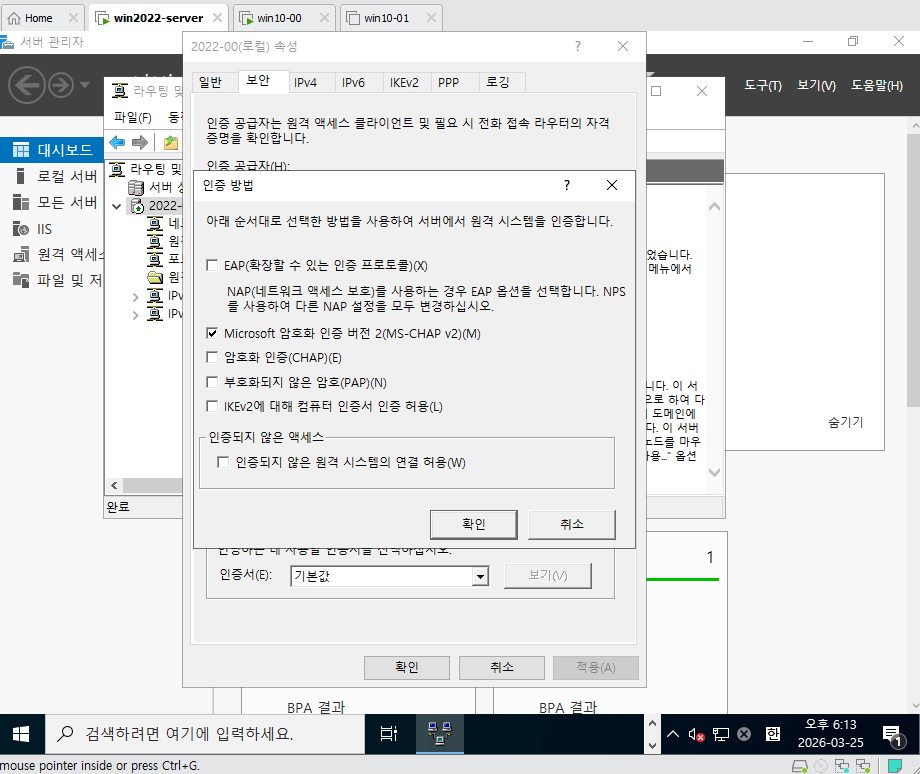Confirm 인증 방법 dialog with 확인
The width and height of the screenshot is (920, 774).
pyautogui.click(x=473, y=524)
